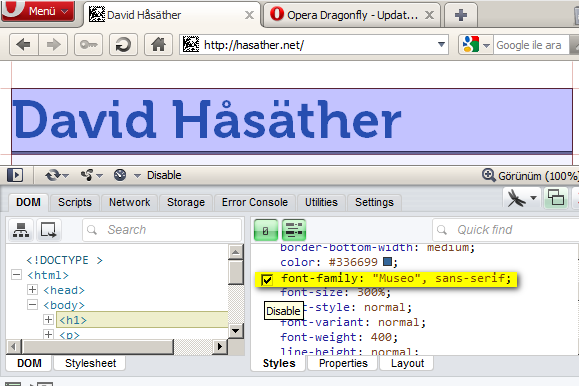Collapse the <html> node

pos(16,274)
